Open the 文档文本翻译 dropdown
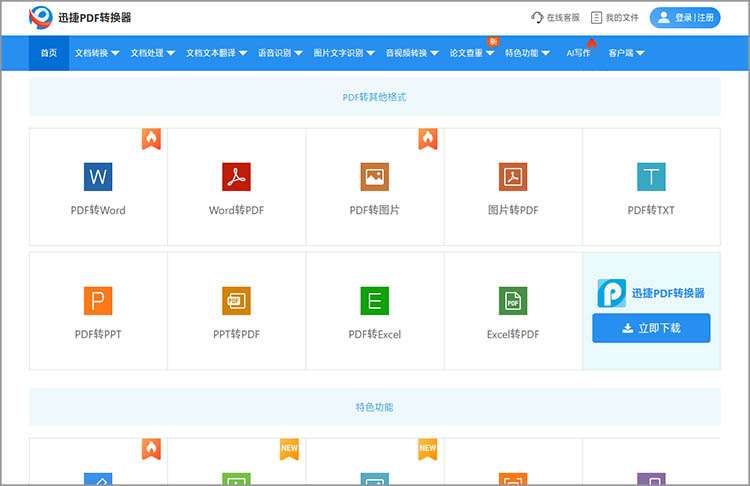 216,53
